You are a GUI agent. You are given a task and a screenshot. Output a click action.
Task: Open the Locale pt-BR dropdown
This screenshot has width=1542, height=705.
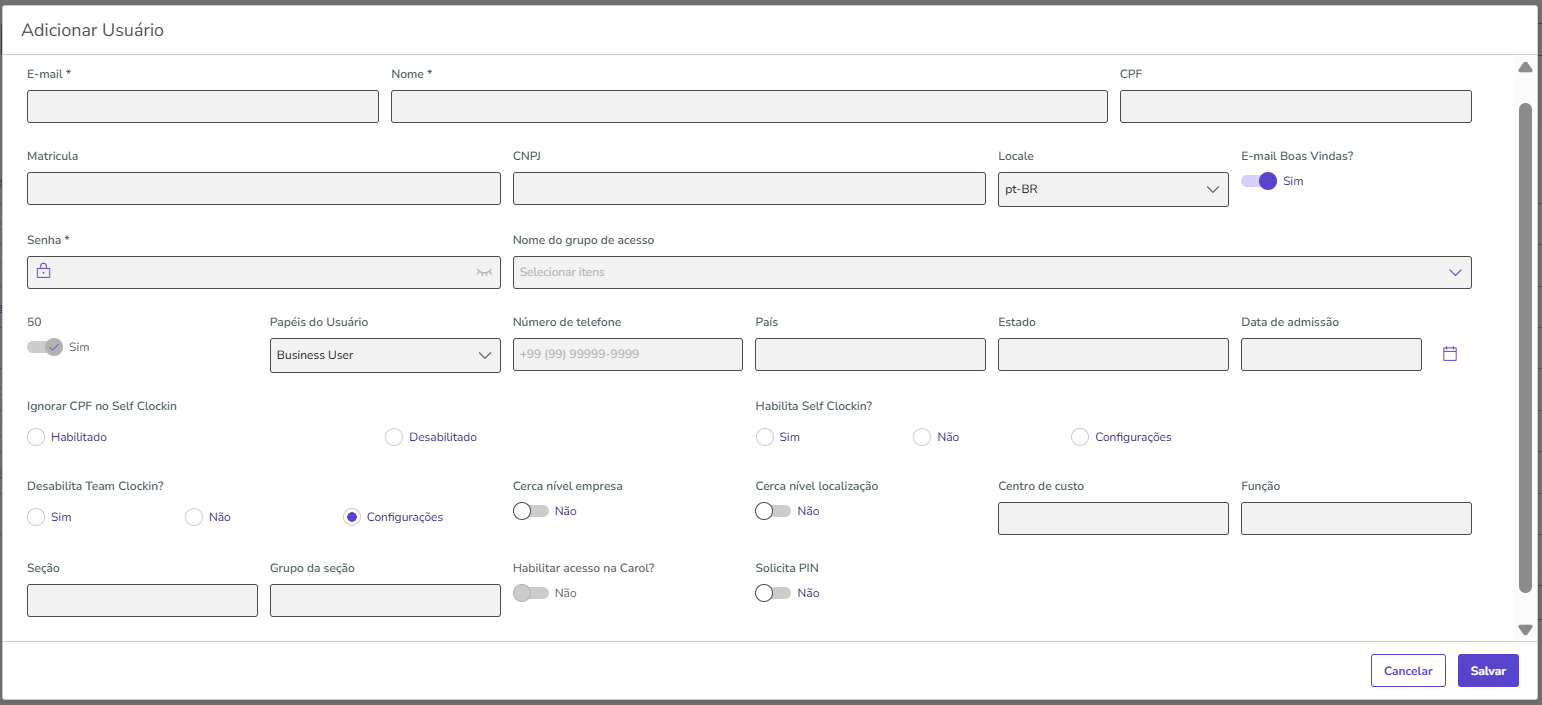[x=1112, y=189]
